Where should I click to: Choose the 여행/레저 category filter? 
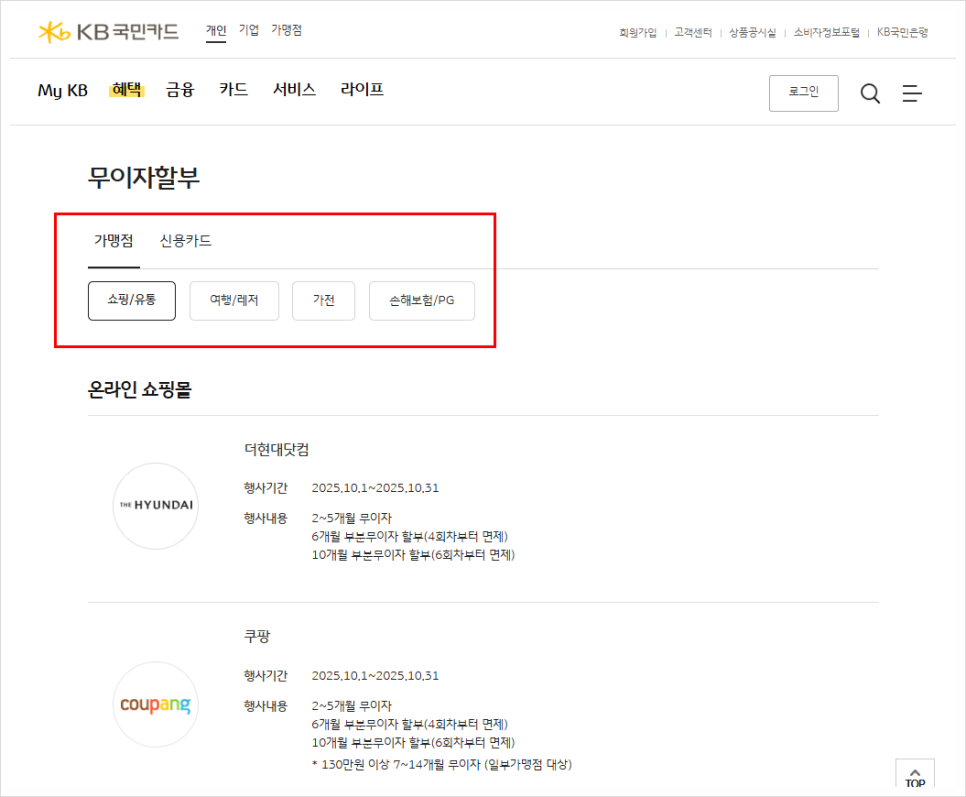point(233,300)
